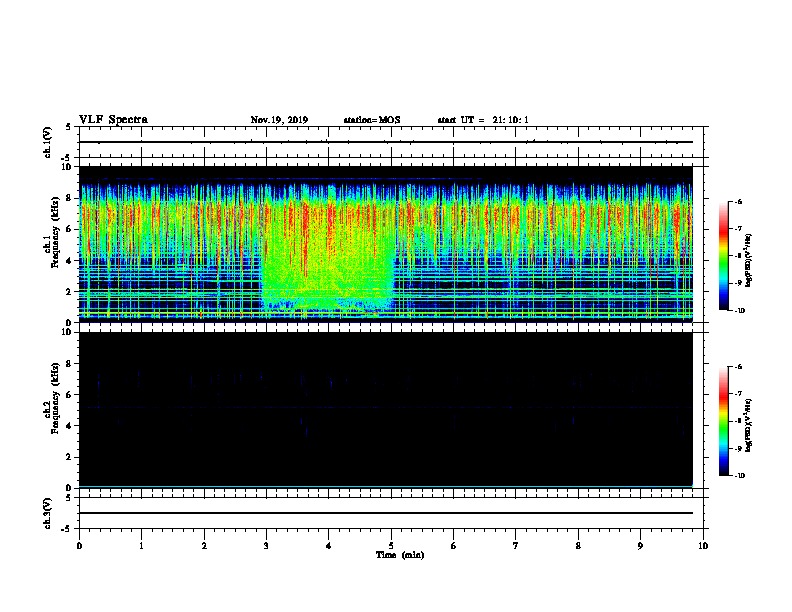Click the "VLF Spectra" plot title

pyautogui.click(x=113, y=120)
